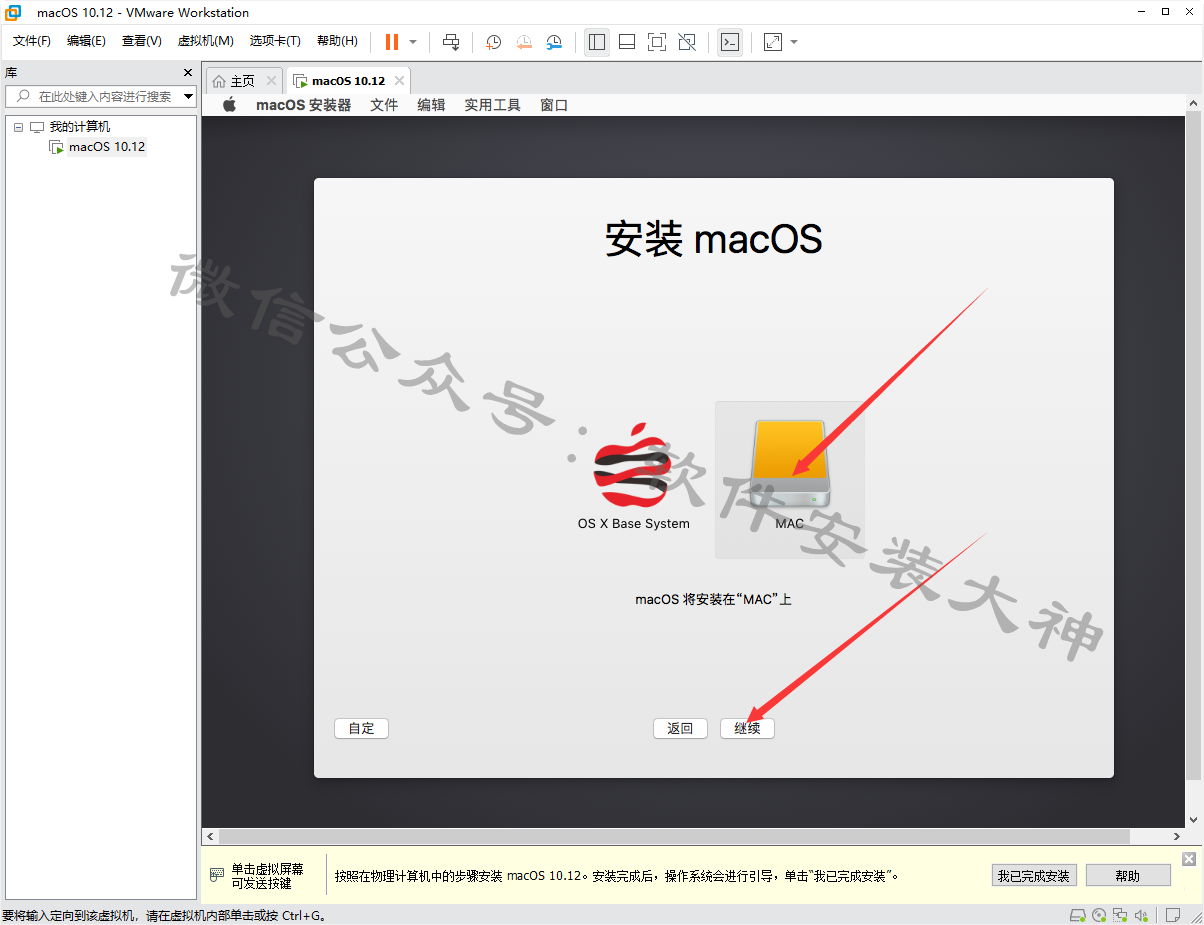The width and height of the screenshot is (1204, 925).
Task: Click the library search input field
Action: (x=100, y=96)
